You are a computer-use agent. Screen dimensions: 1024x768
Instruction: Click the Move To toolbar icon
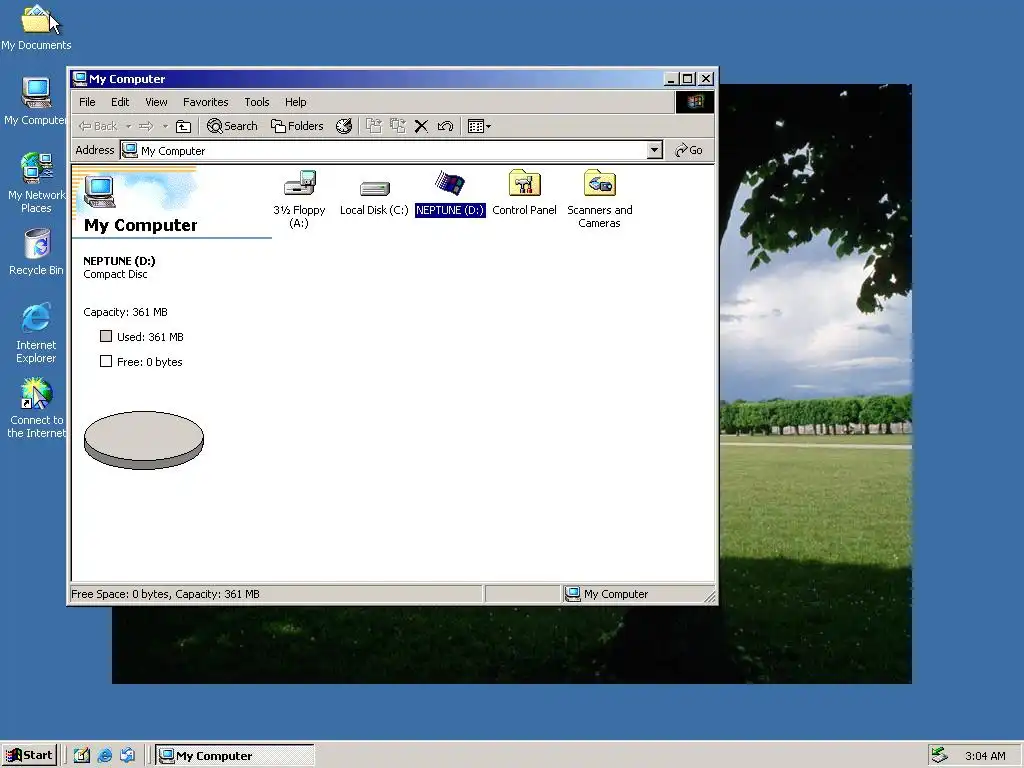[374, 126]
